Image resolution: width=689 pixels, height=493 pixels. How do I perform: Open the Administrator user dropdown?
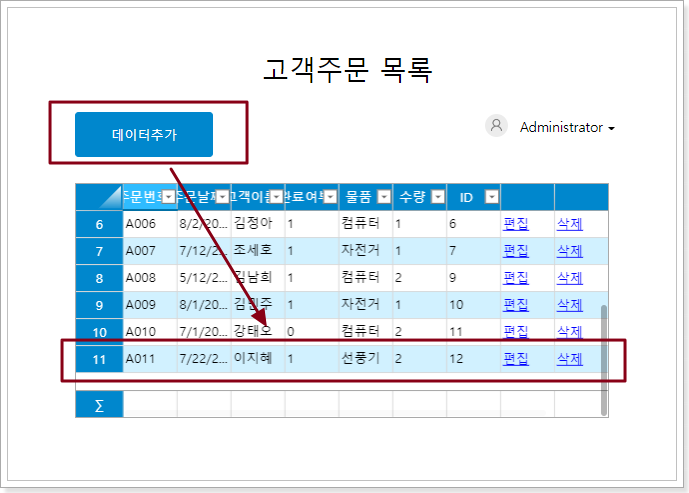(566, 128)
